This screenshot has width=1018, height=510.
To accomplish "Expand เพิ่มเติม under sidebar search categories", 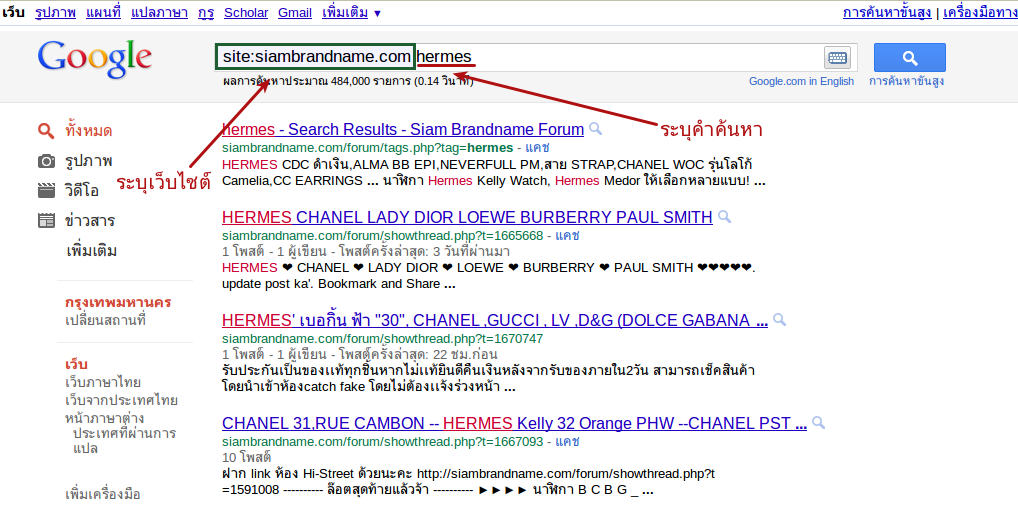I will 91,250.
